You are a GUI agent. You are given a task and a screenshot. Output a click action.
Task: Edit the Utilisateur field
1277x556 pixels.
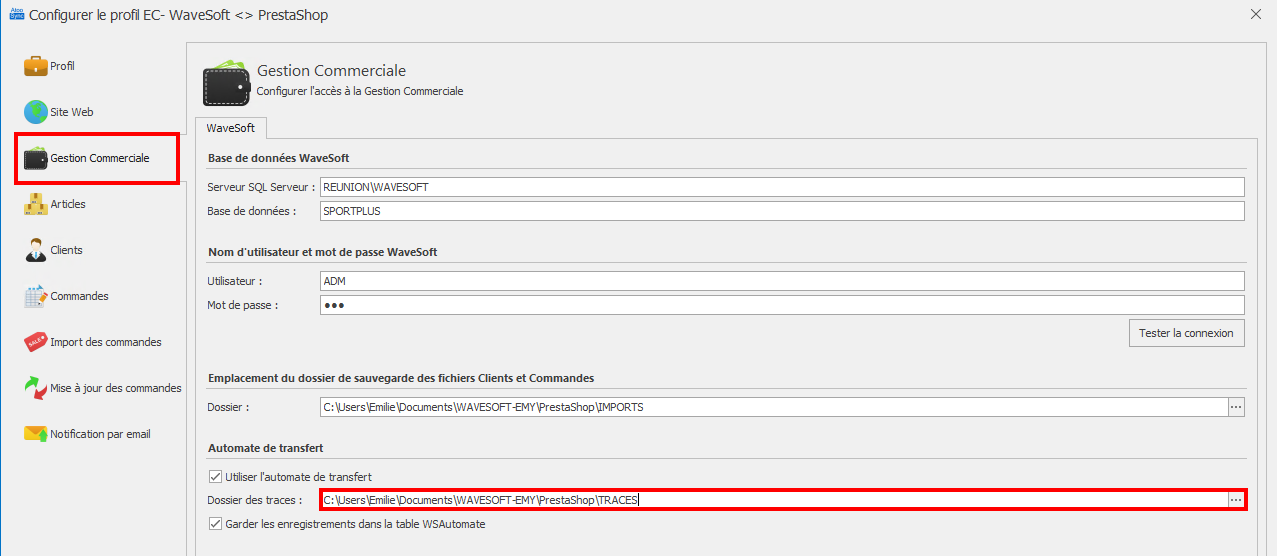[782, 281]
